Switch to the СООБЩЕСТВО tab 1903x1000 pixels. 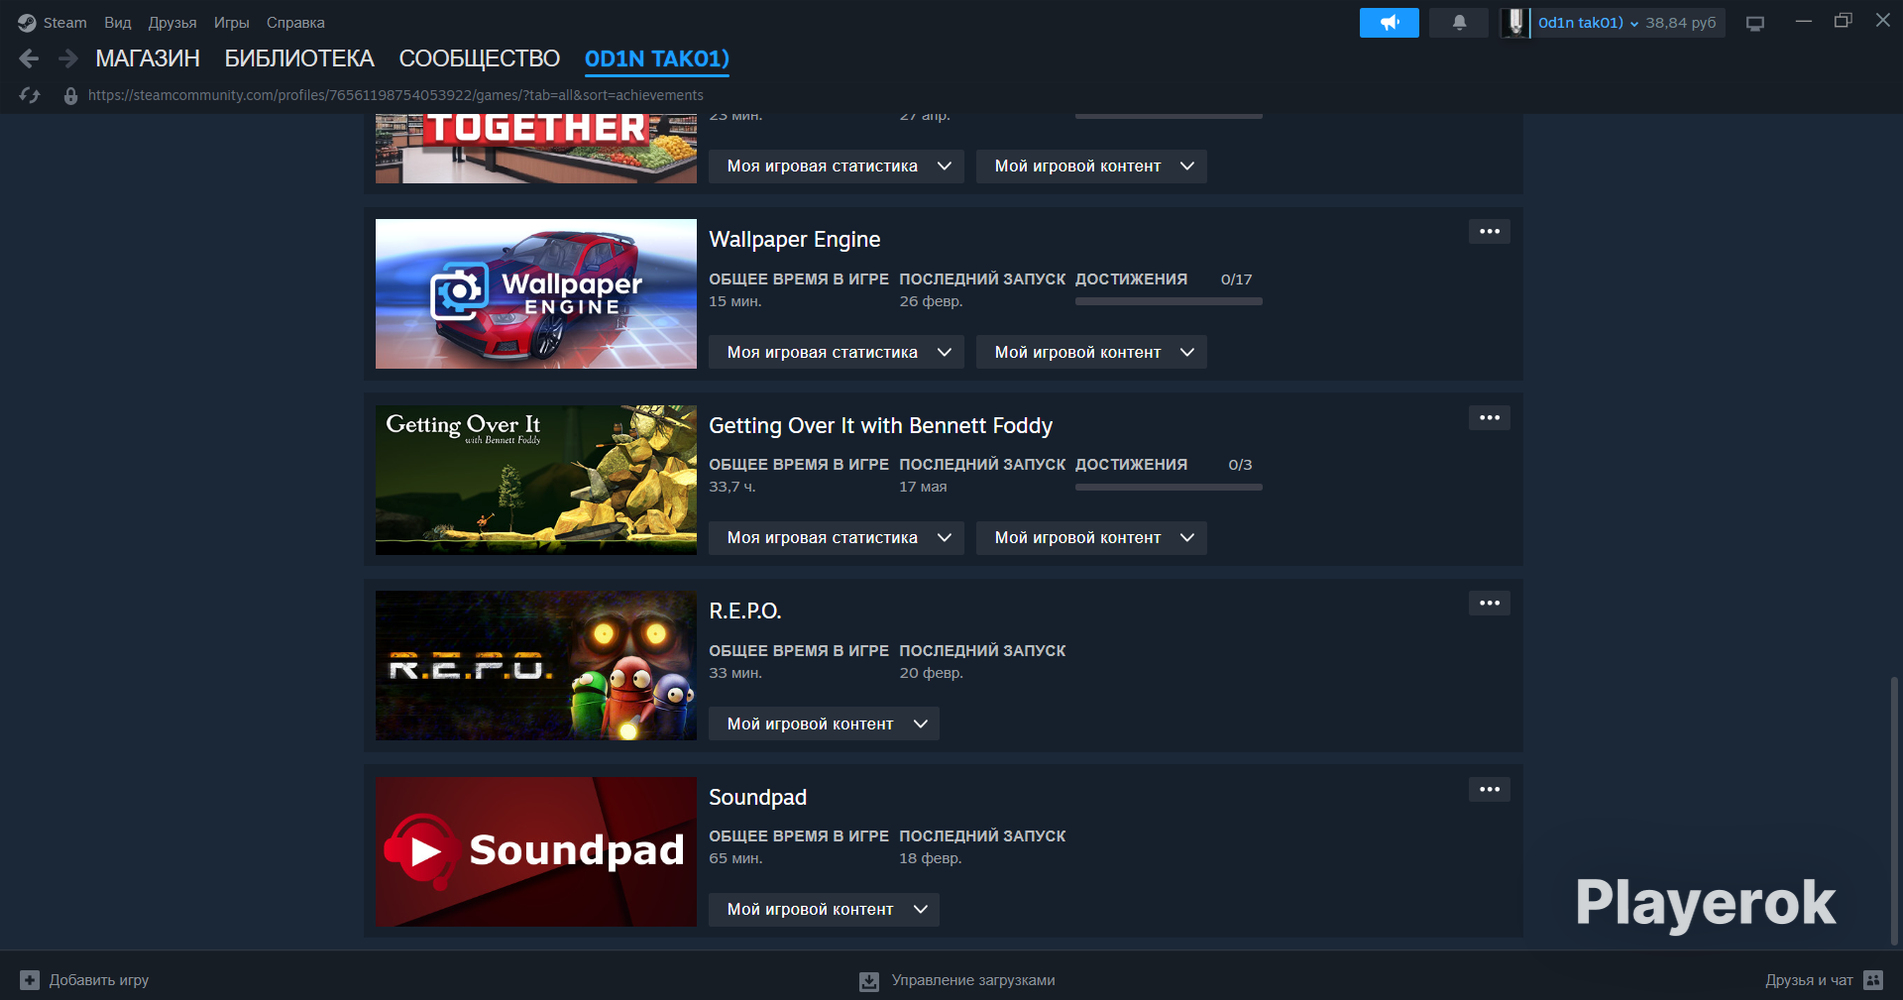[479, 59]
